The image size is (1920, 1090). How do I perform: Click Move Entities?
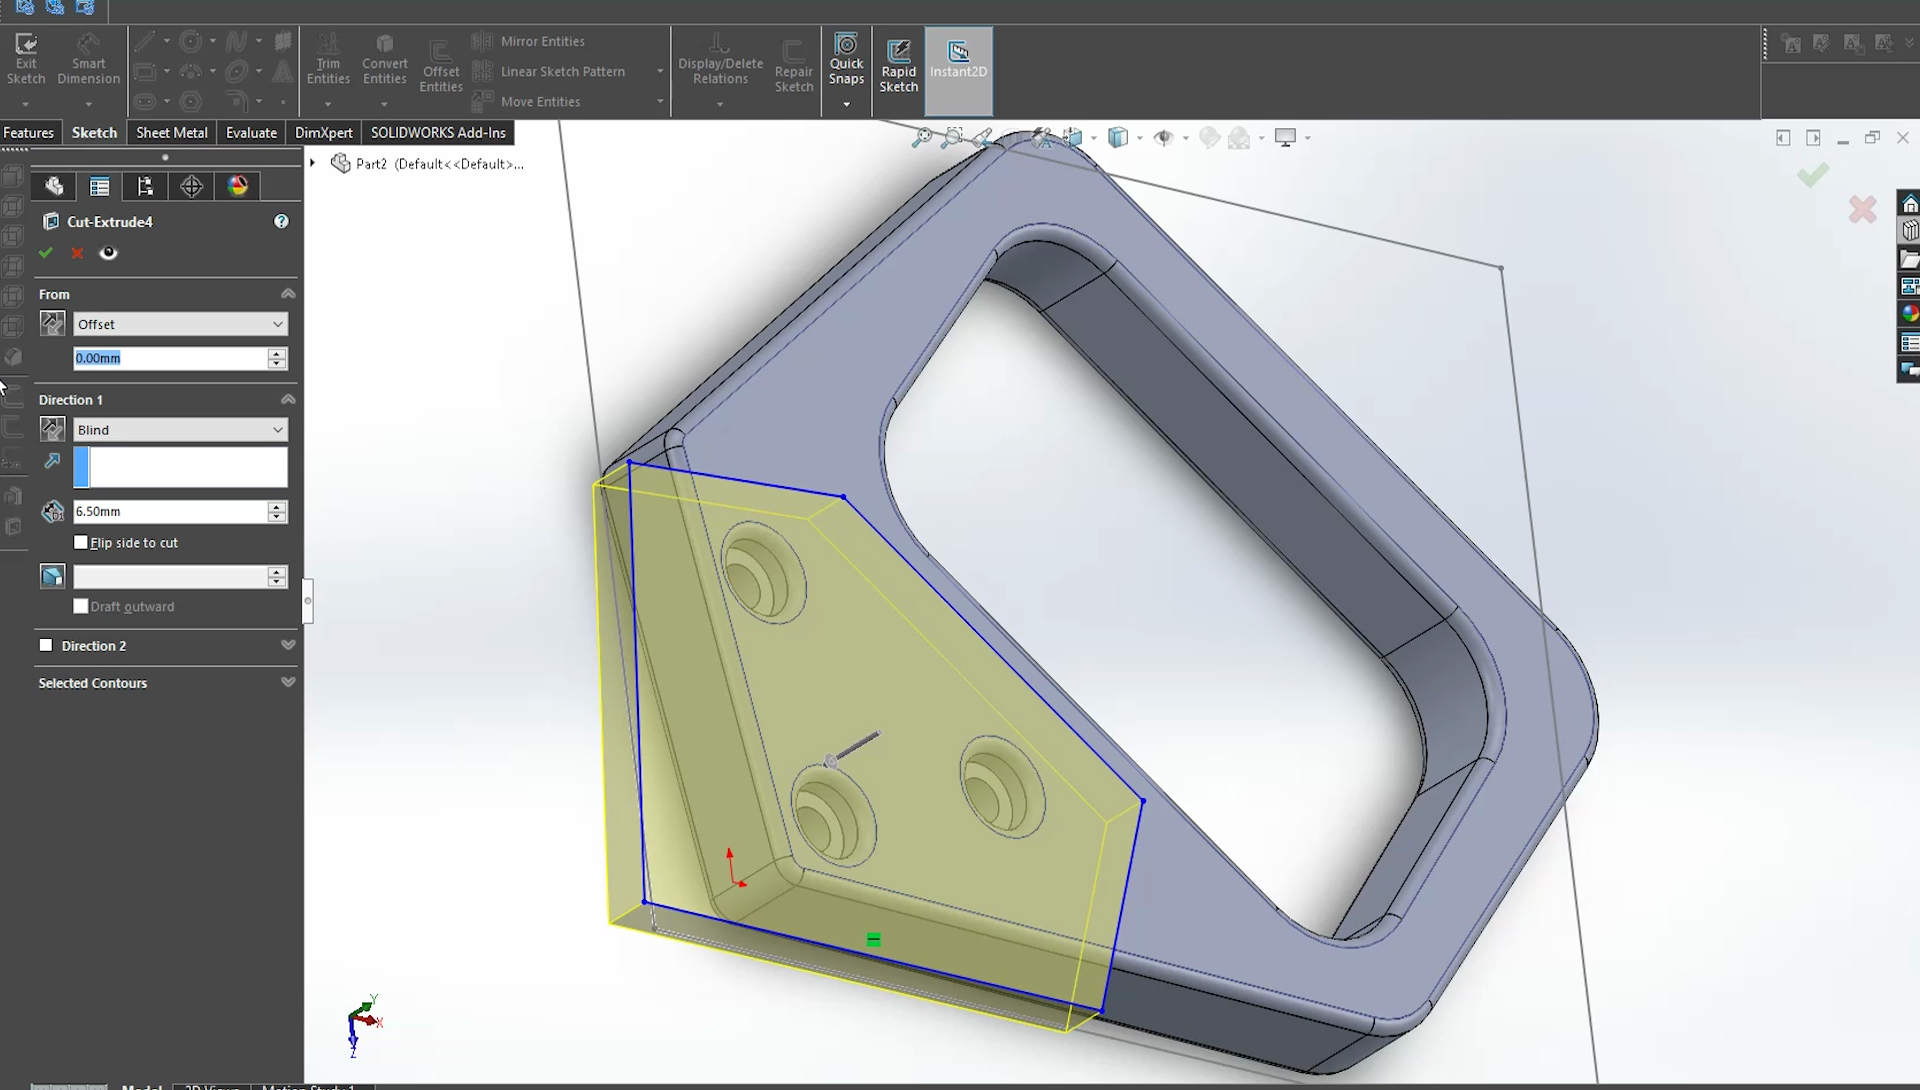point(527,101)
